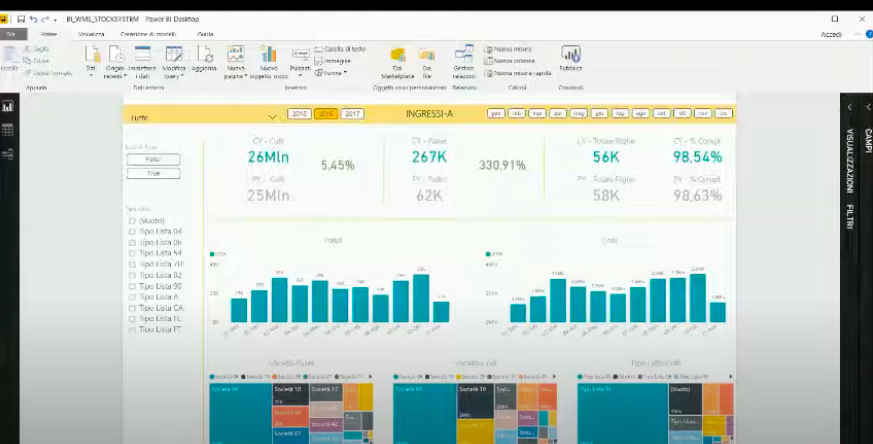Click the Aggiorna refresh icon
873x444 pixels.
(204, 56)
